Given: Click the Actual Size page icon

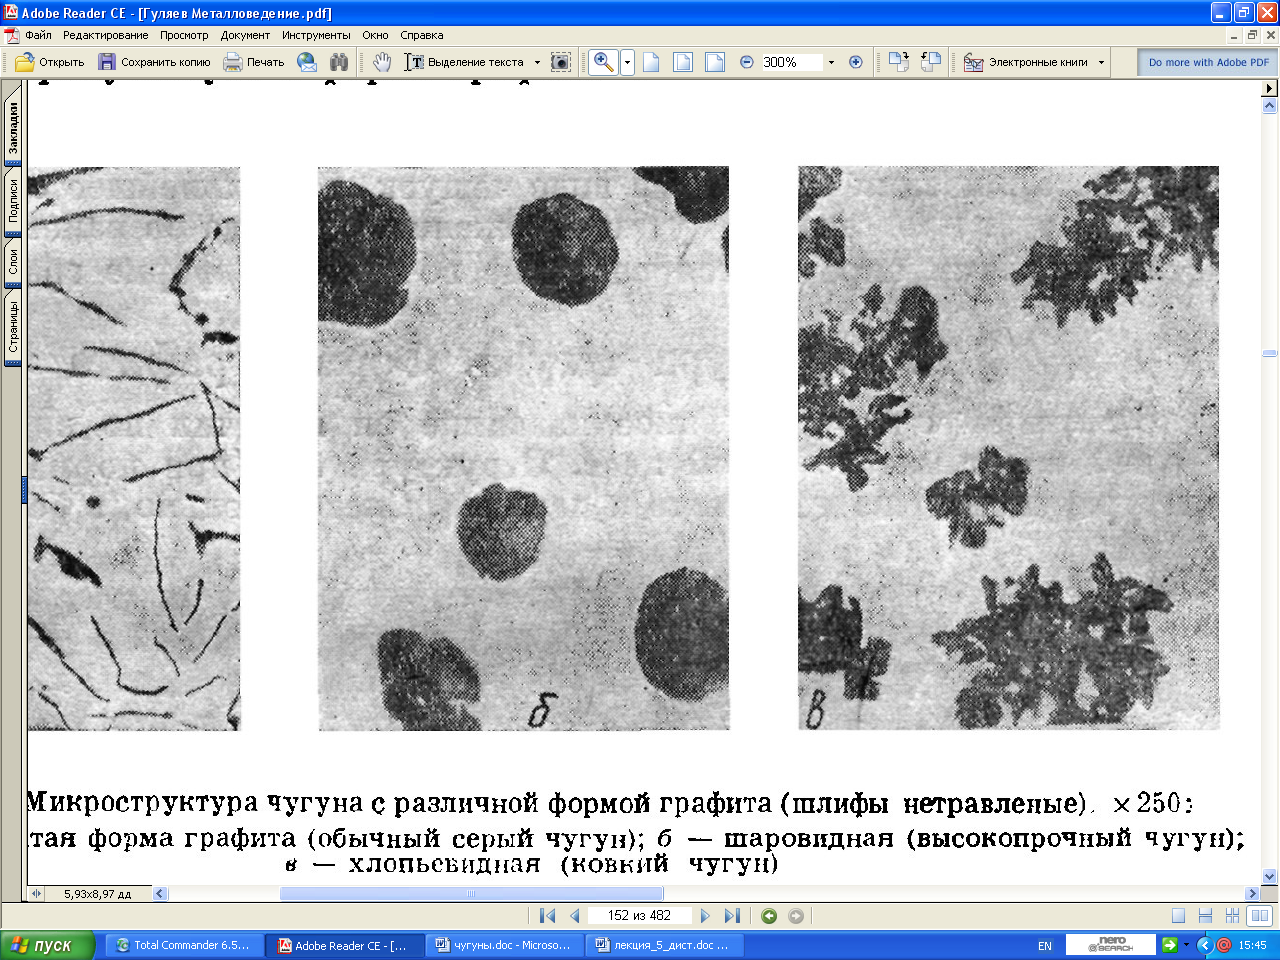Looking at the screenshot, I should 651,62.
